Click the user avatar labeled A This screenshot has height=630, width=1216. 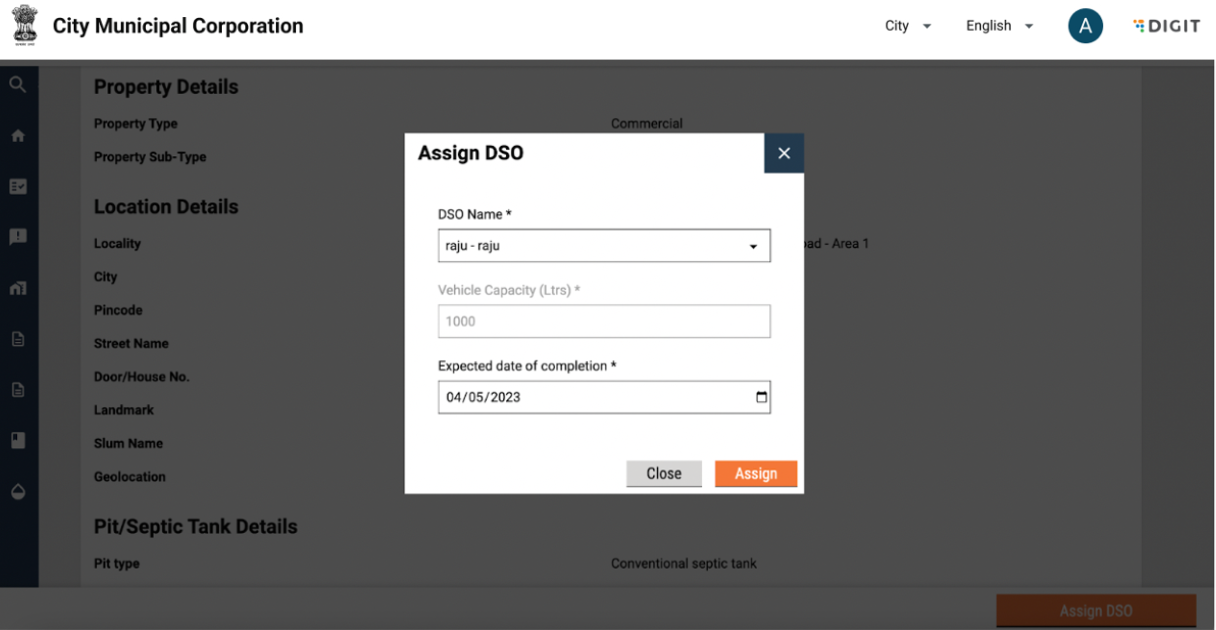point(1085,26)
